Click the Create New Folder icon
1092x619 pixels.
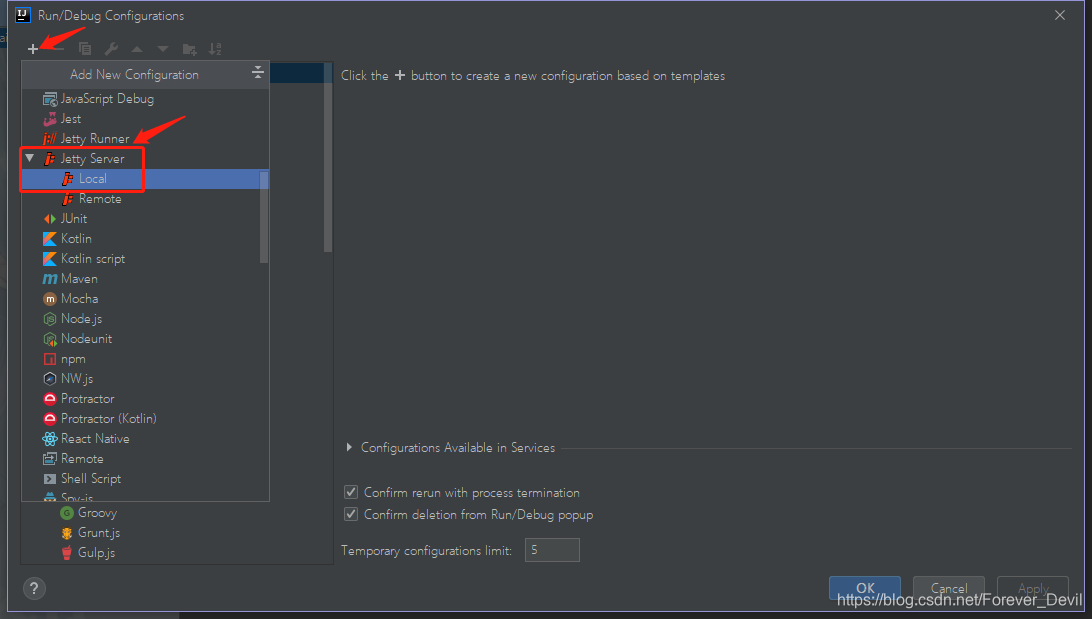[x=189, y=49]
